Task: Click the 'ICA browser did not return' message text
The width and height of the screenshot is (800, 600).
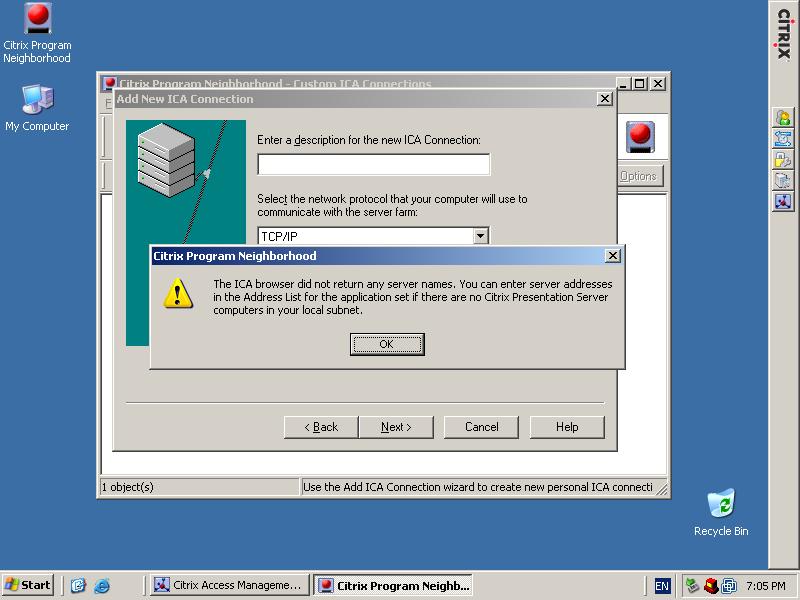Action: [x=413, y=297]
